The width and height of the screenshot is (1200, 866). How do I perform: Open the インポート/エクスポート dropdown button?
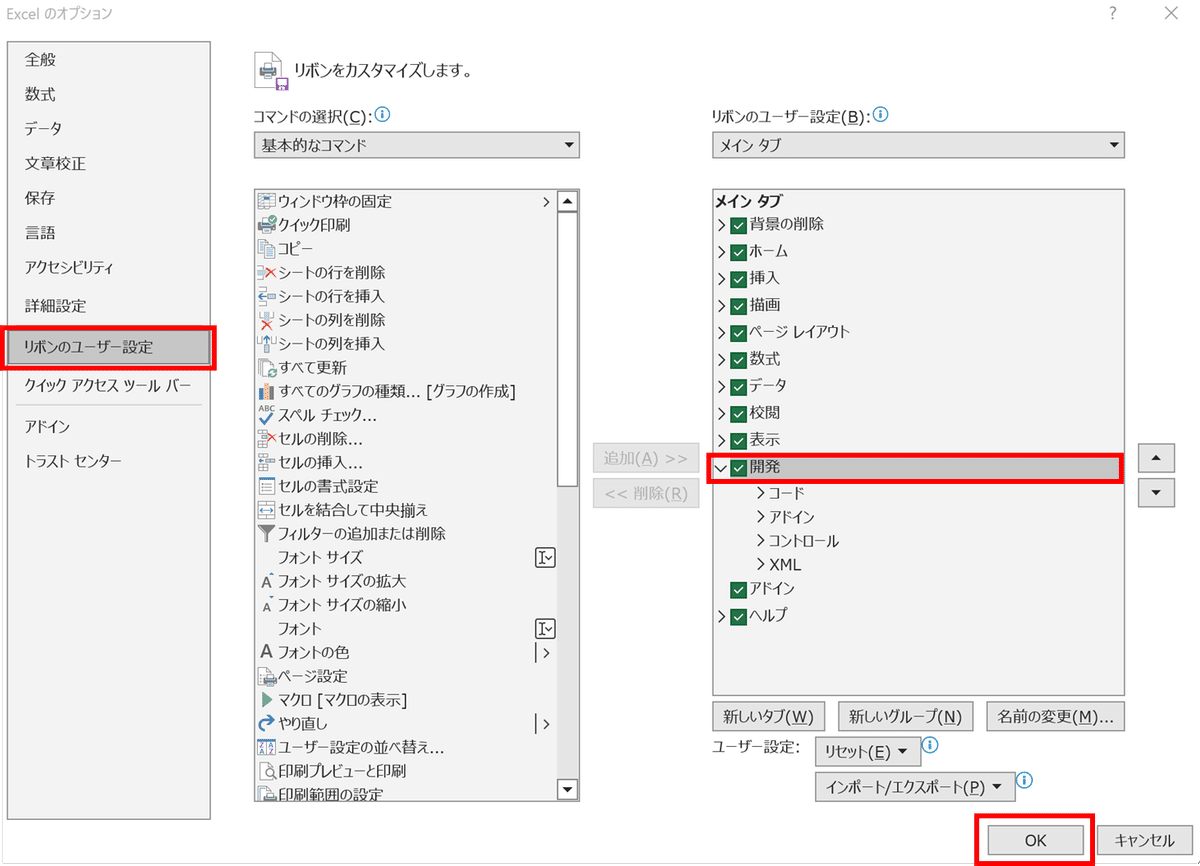[915, 787]
